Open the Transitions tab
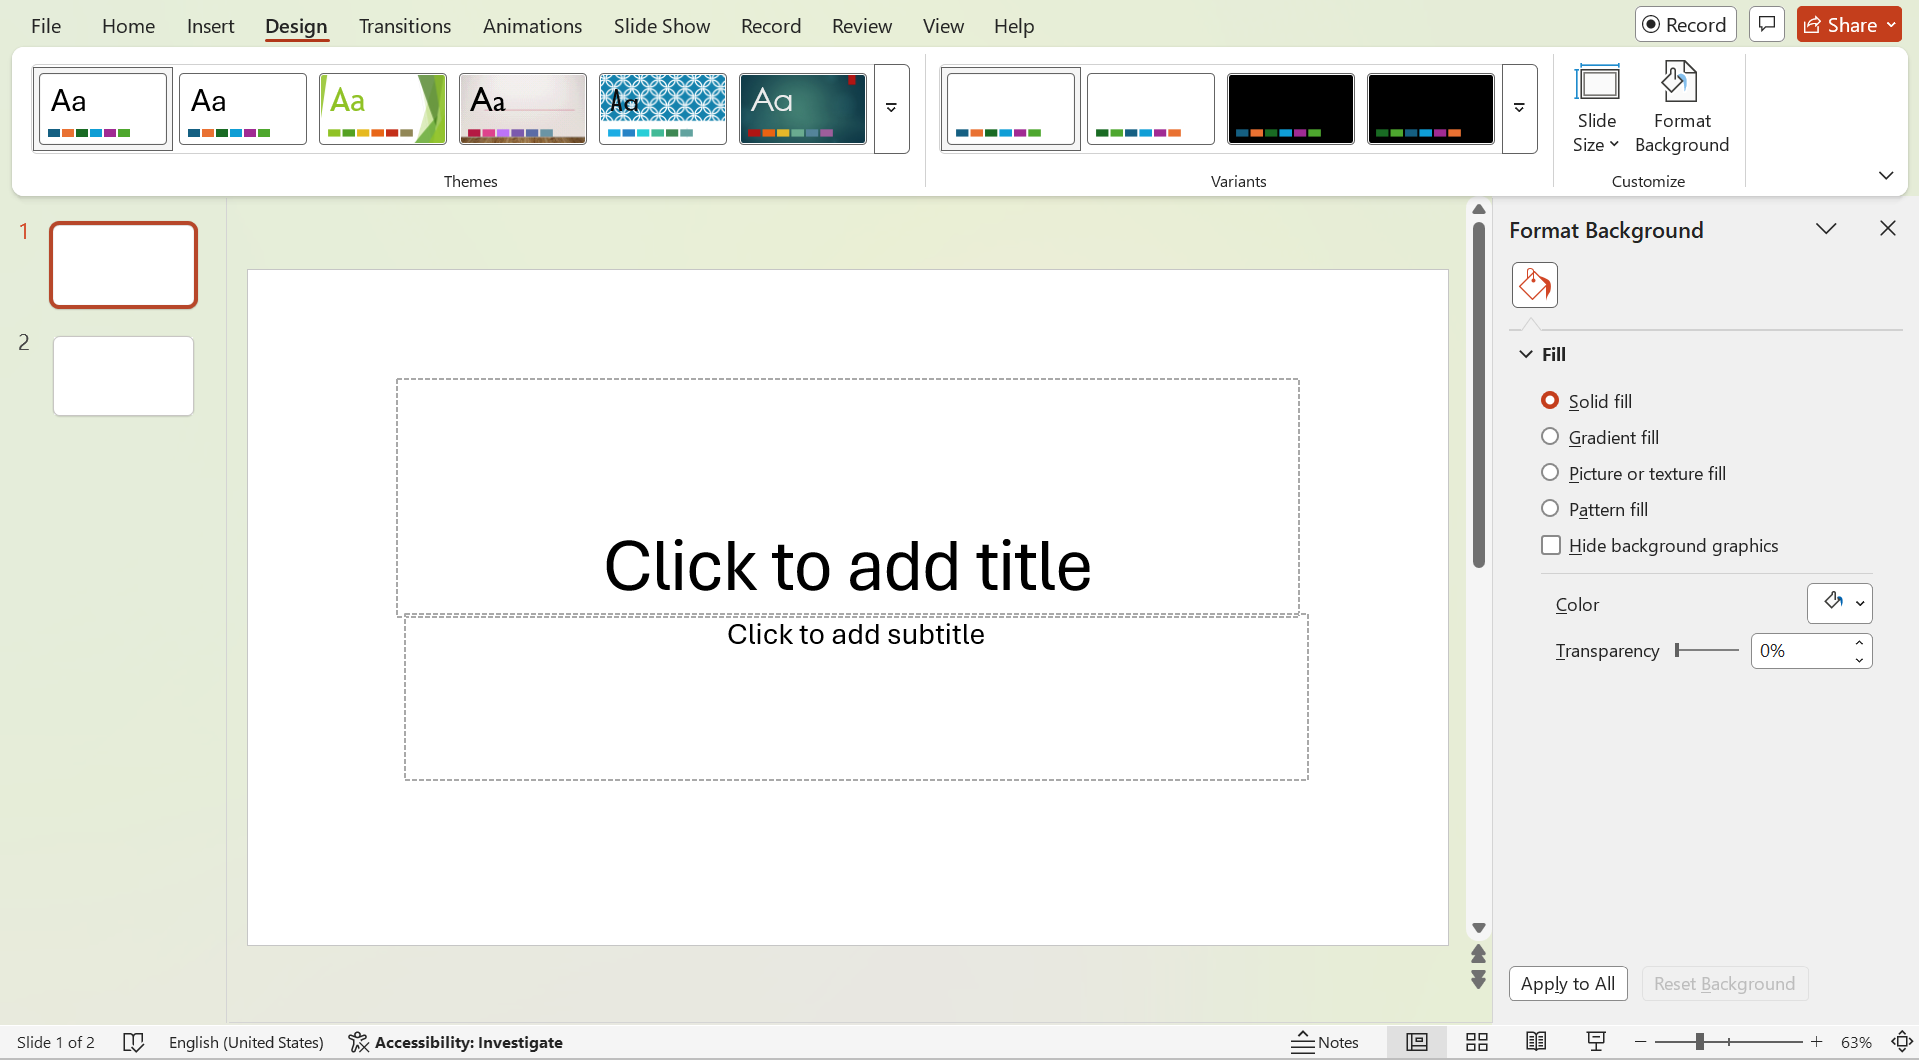The height and width of the screenshot is (1060, 1919). 404,26
